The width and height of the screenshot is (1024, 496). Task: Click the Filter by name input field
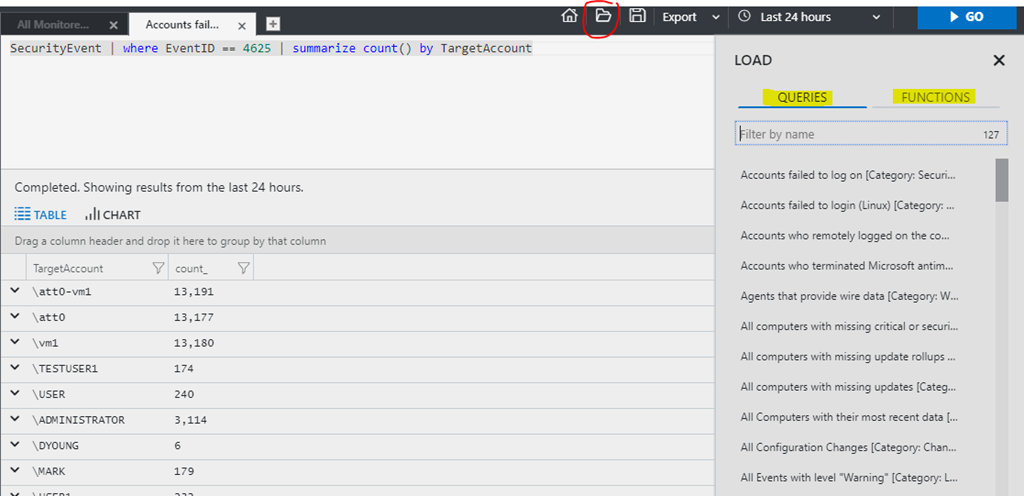click(855, 134)
